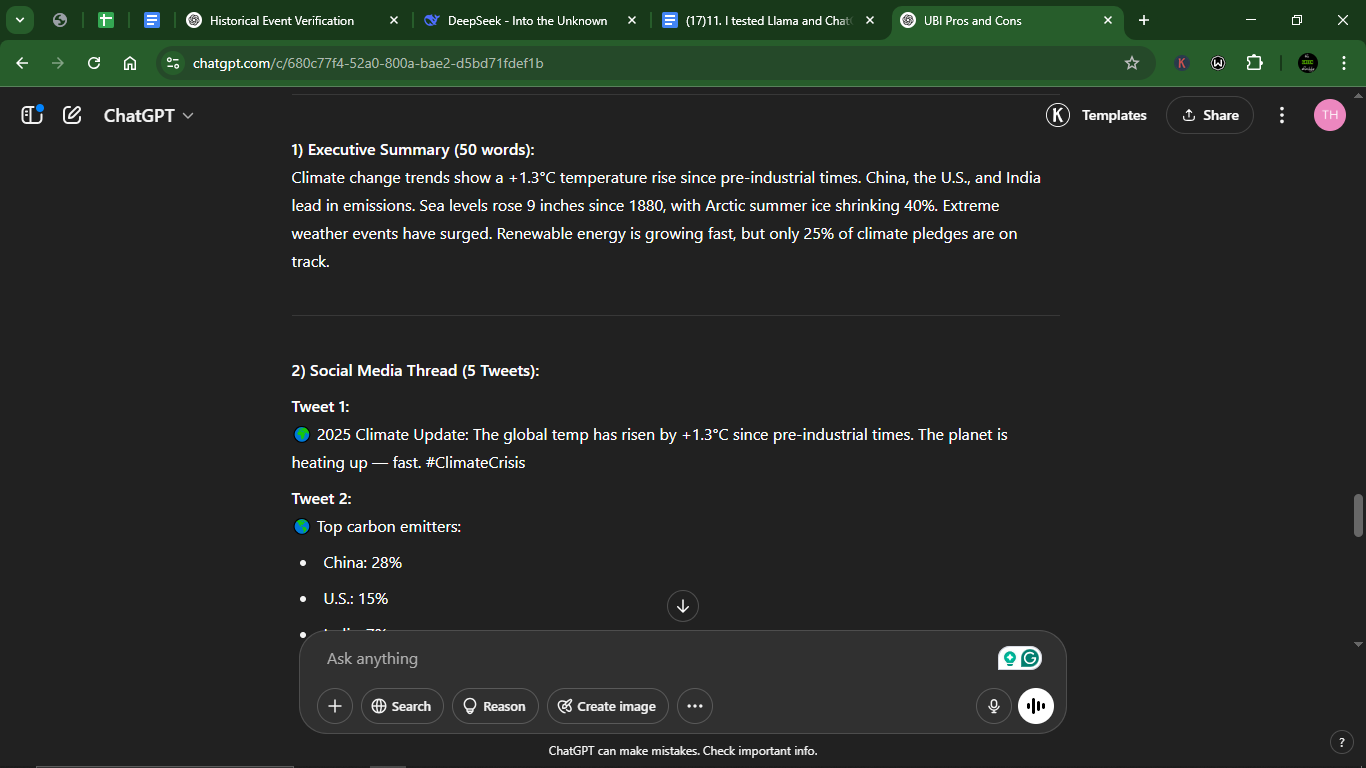Open the ChatGPT model selector dropdown
Image resolution: width=1366 pixels, height=768 pixels.
pos(149,115)
